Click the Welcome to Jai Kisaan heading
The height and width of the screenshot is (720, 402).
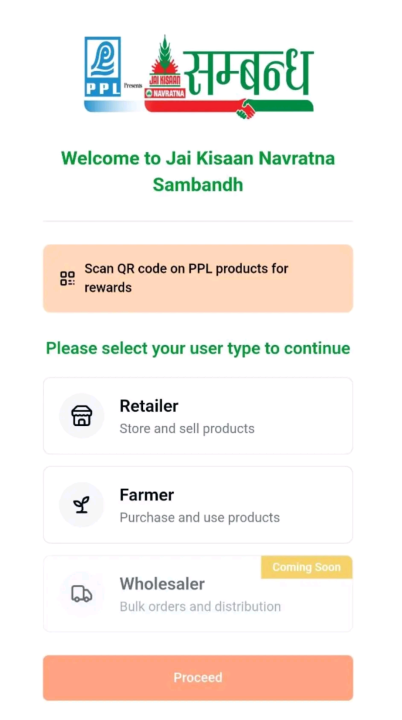[198, 172]
